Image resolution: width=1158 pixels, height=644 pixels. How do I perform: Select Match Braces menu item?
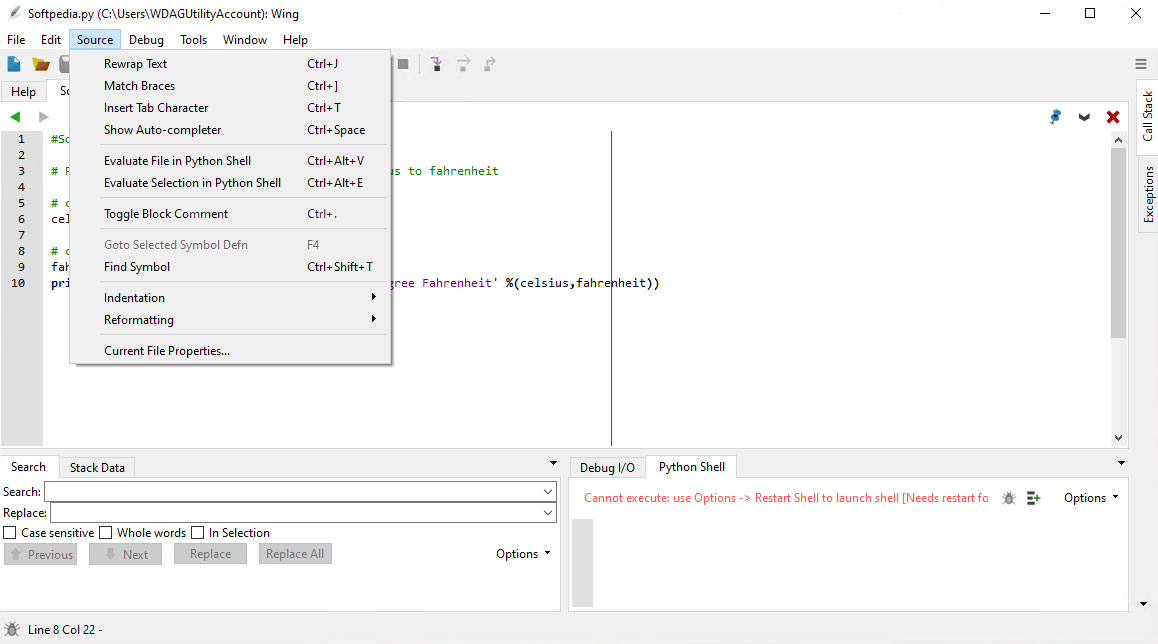click(230, 86)
